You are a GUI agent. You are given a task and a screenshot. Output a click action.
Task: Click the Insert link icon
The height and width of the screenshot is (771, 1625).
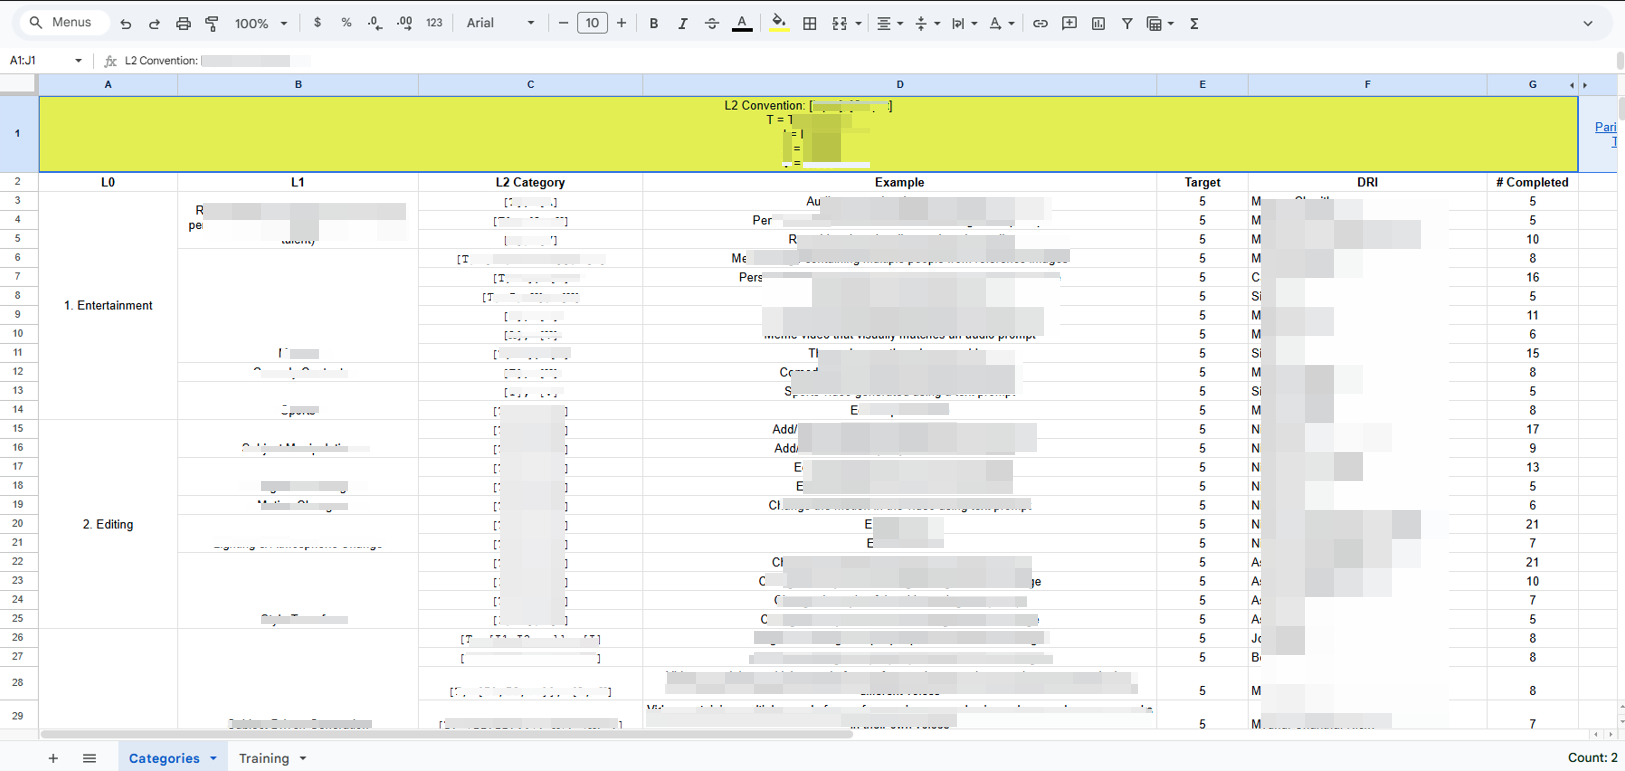pyautogui.click(x=1040, y=23)
